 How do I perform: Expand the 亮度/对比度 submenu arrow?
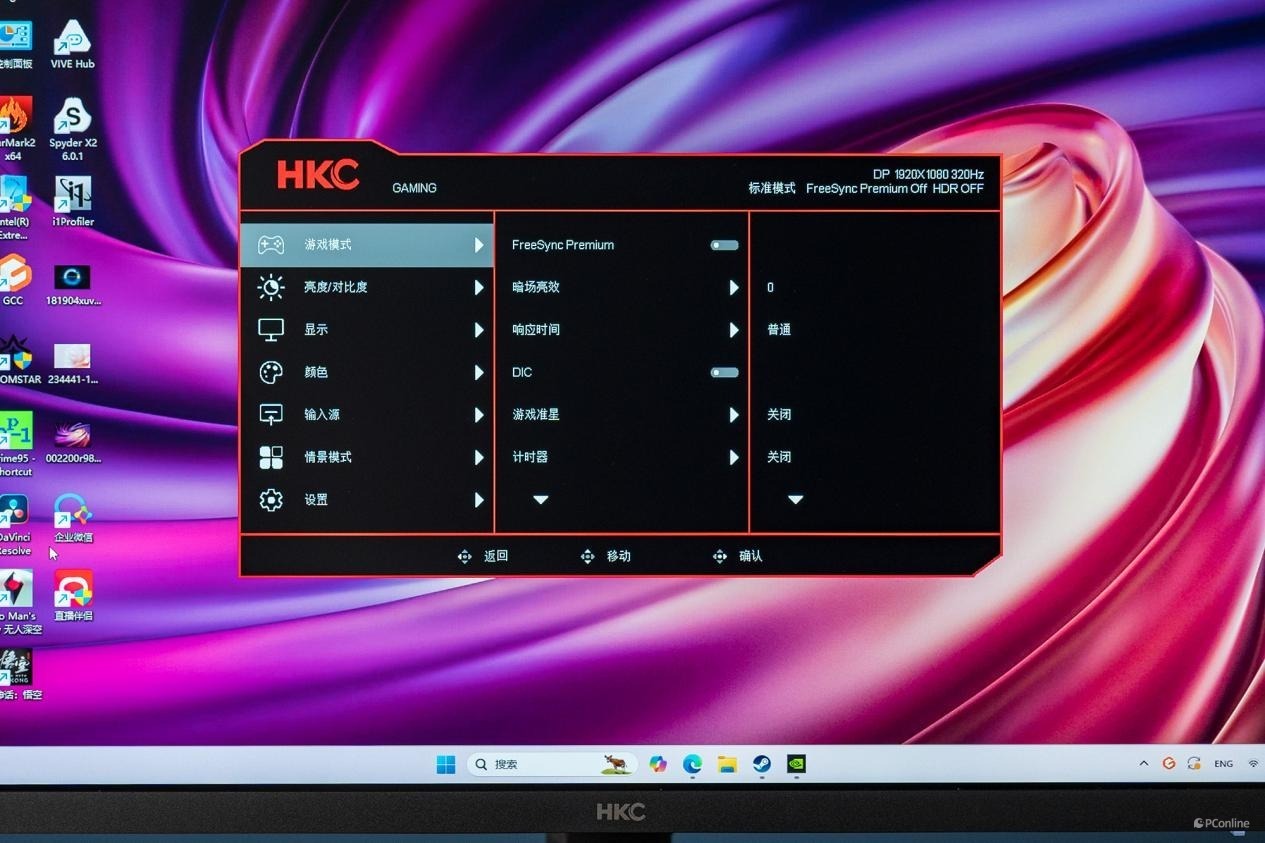pyautogui.click(x=479, y=287)
